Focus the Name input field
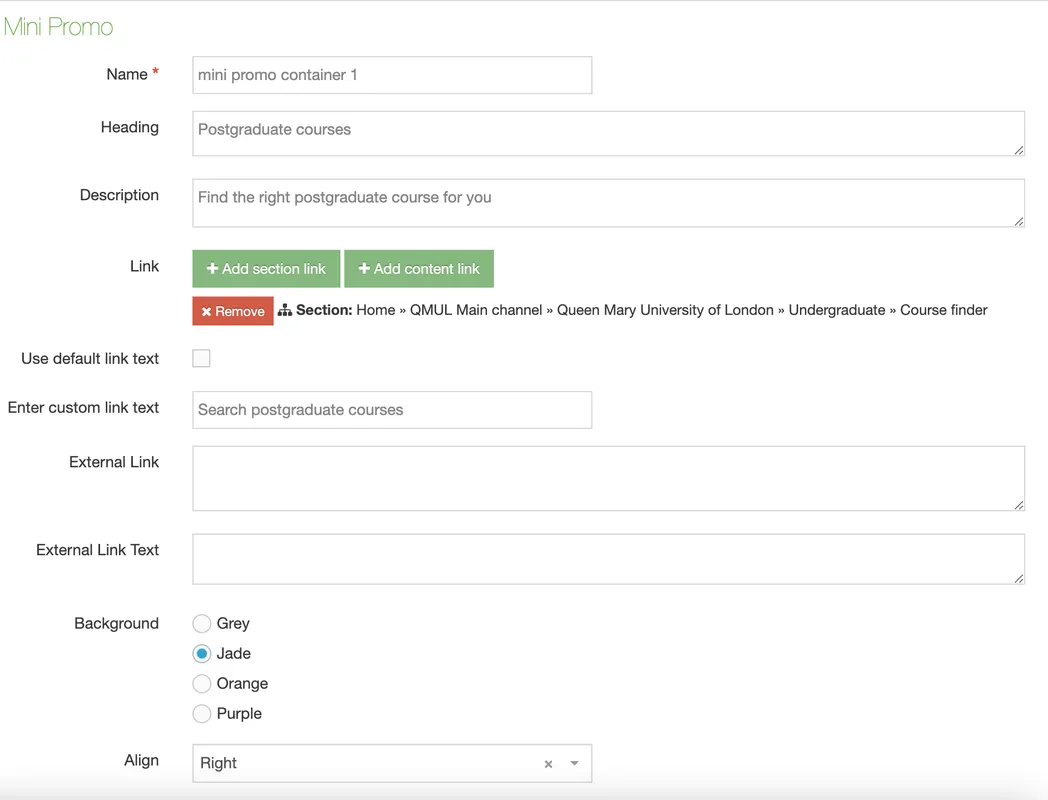1048x800 pixels. [x=392, y=75]
